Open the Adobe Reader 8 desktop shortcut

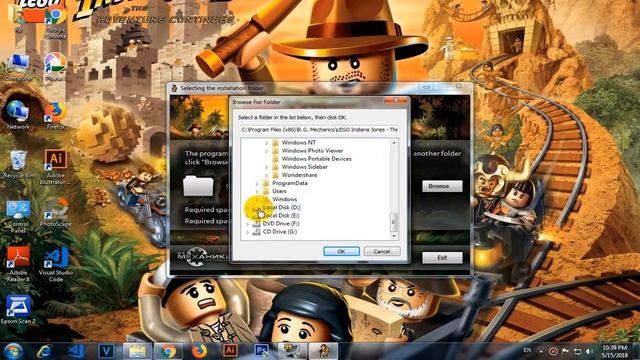pos(18,264)
